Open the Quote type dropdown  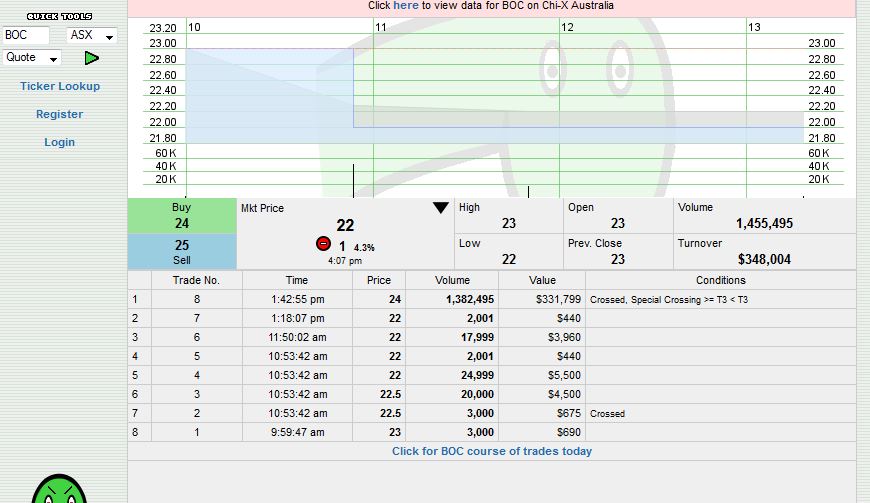pos(32,58)
